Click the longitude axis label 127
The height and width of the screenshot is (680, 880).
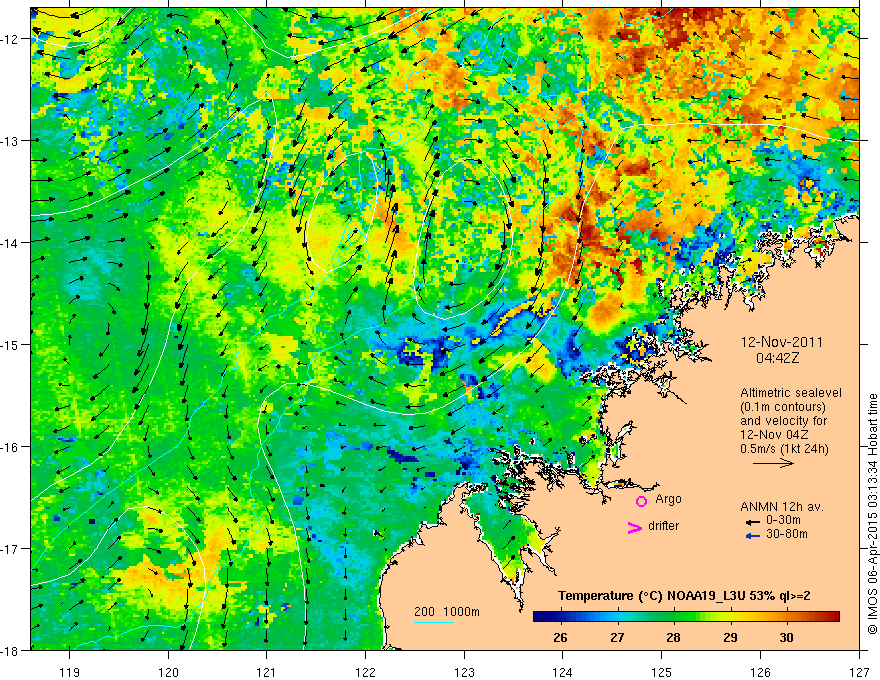click(859, 672)
